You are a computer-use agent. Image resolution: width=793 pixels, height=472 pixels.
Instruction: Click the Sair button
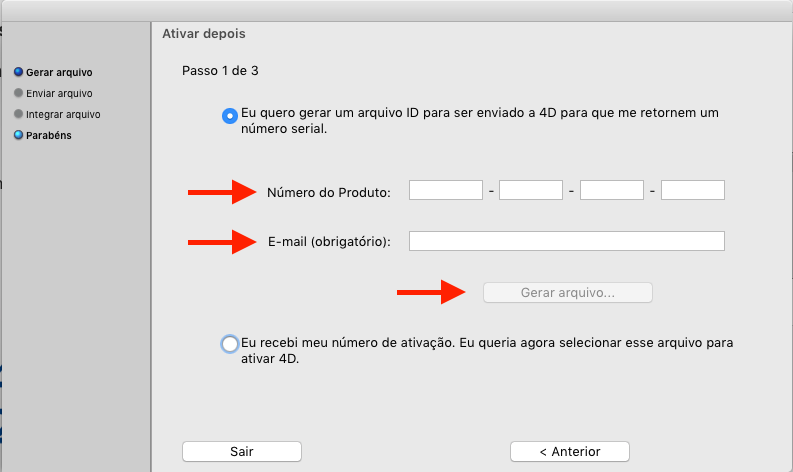click(241, 452)
